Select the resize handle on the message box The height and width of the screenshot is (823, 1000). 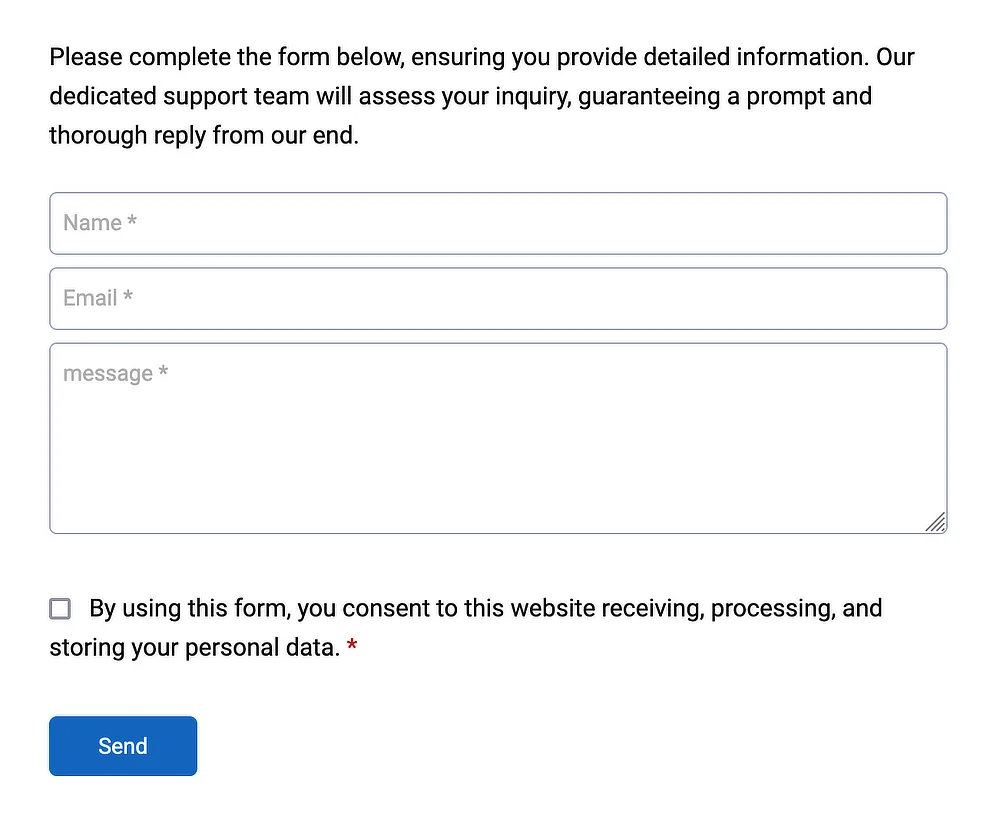(936, 522)
